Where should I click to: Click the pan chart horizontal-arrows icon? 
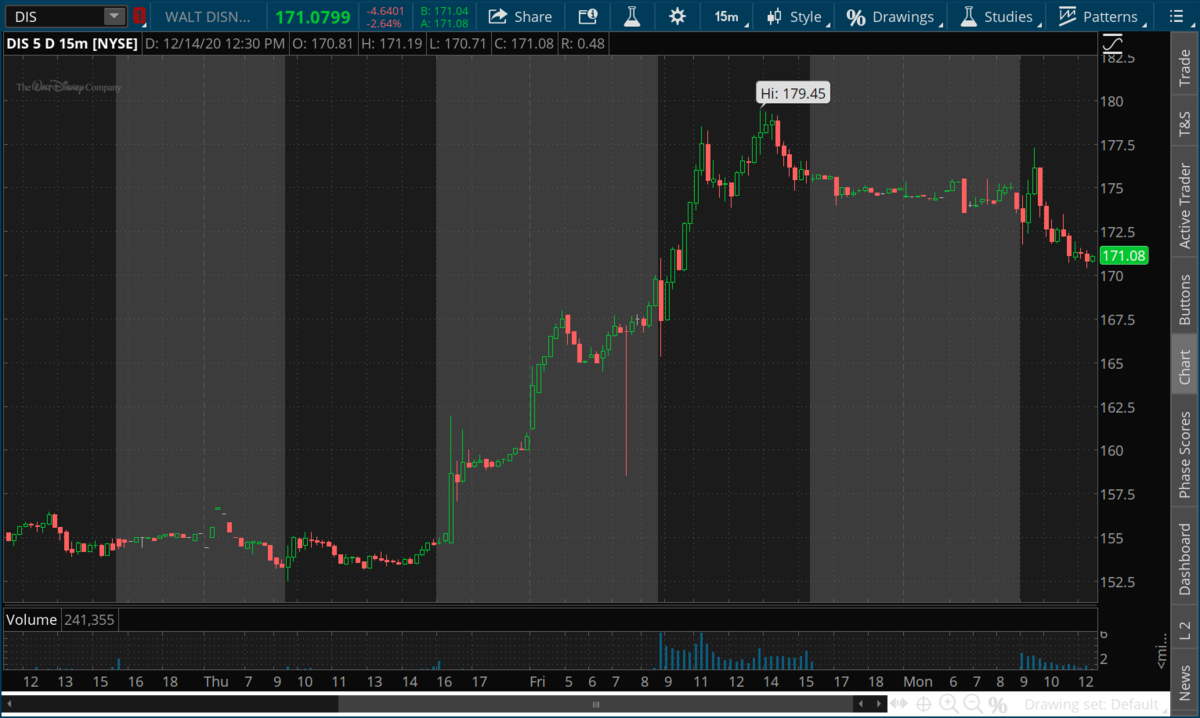[900, 704]
